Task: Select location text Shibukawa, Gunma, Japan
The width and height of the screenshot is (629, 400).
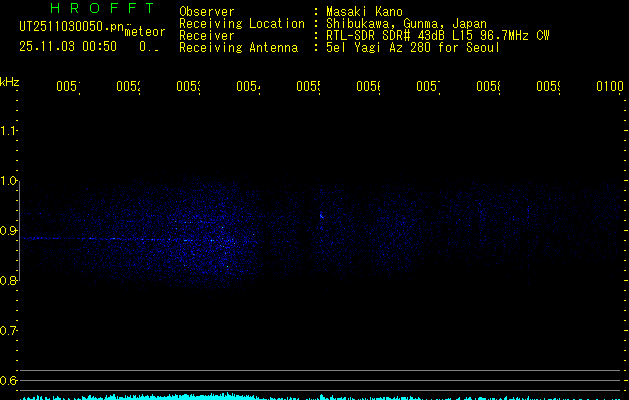Action: pos(406,24)
